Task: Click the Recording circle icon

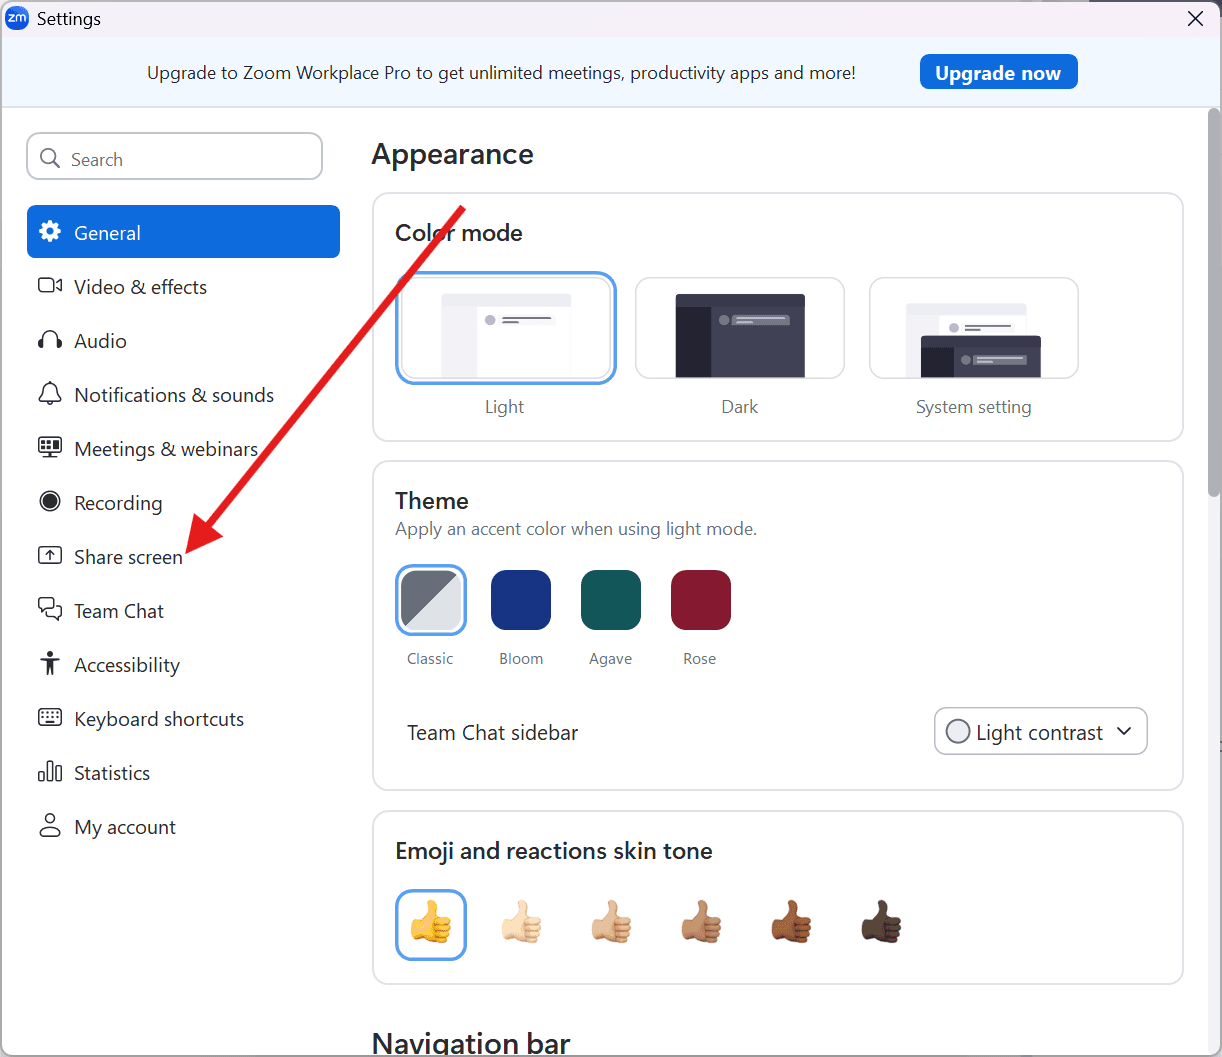Action: click(50, 502)
